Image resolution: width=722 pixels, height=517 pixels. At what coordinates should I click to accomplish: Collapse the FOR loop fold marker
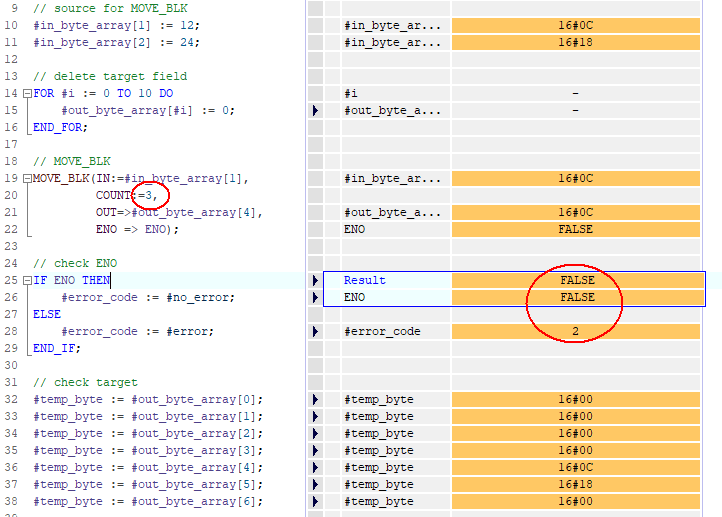coord(28,94)
